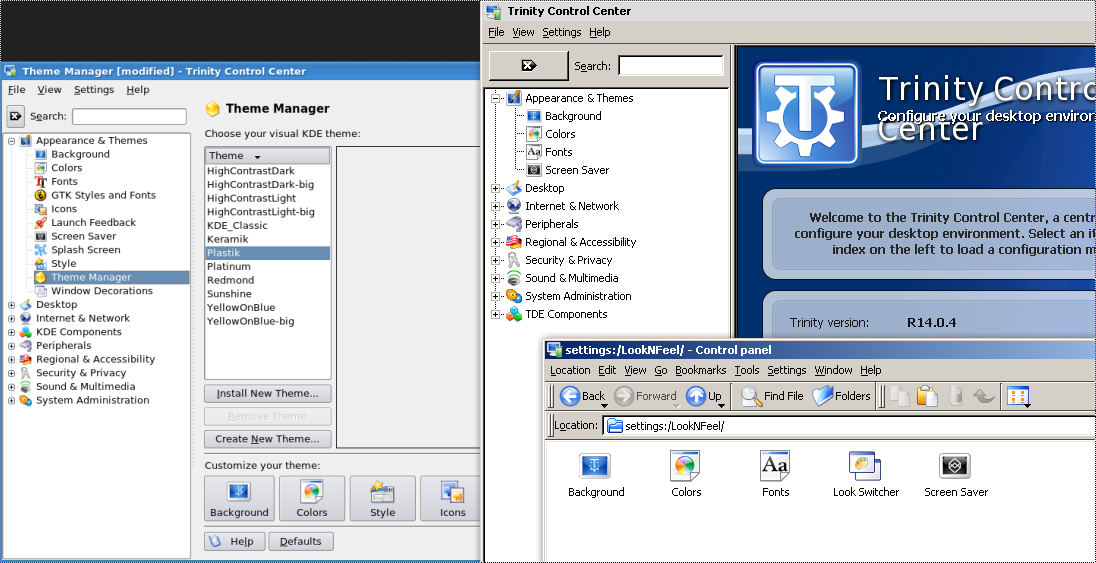The width and height of the screenshot is (1096, 563).
Task: Open Look Switcher icon in Control panel
Action: coord(865,466)
